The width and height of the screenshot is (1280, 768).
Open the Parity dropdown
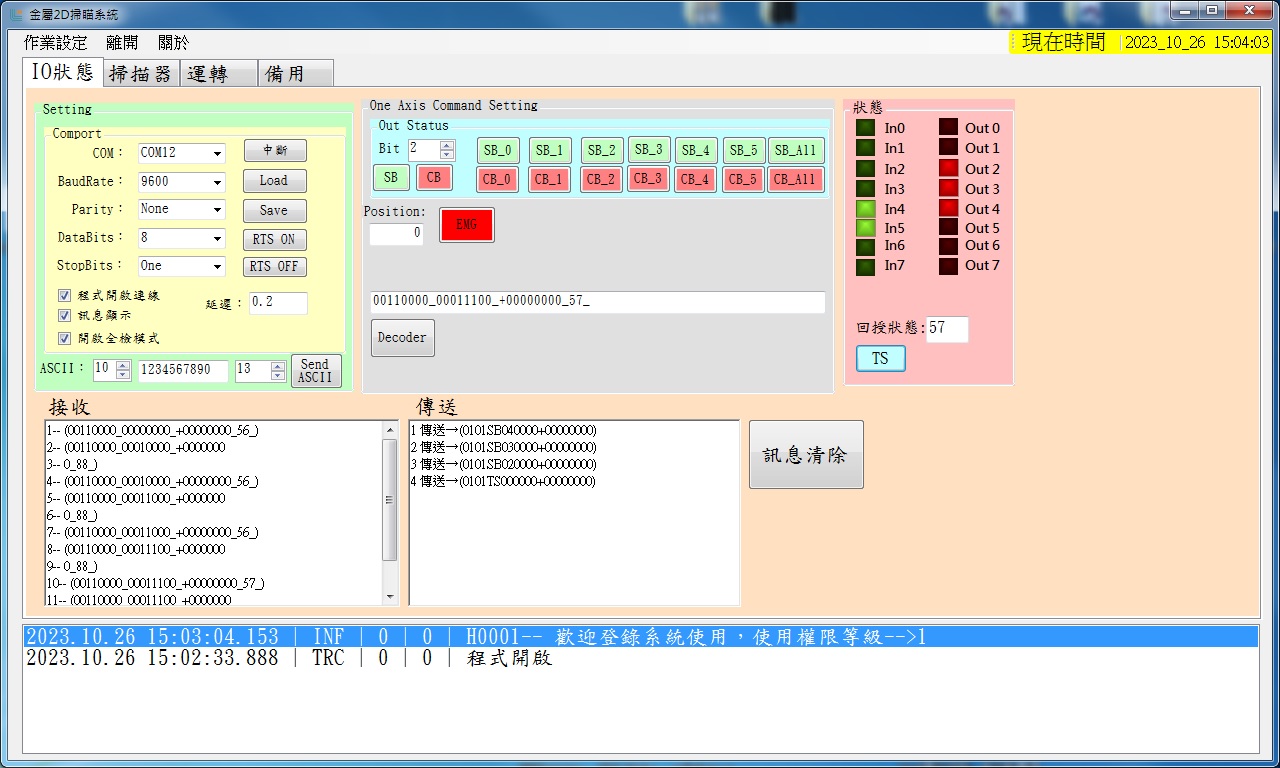217,210
